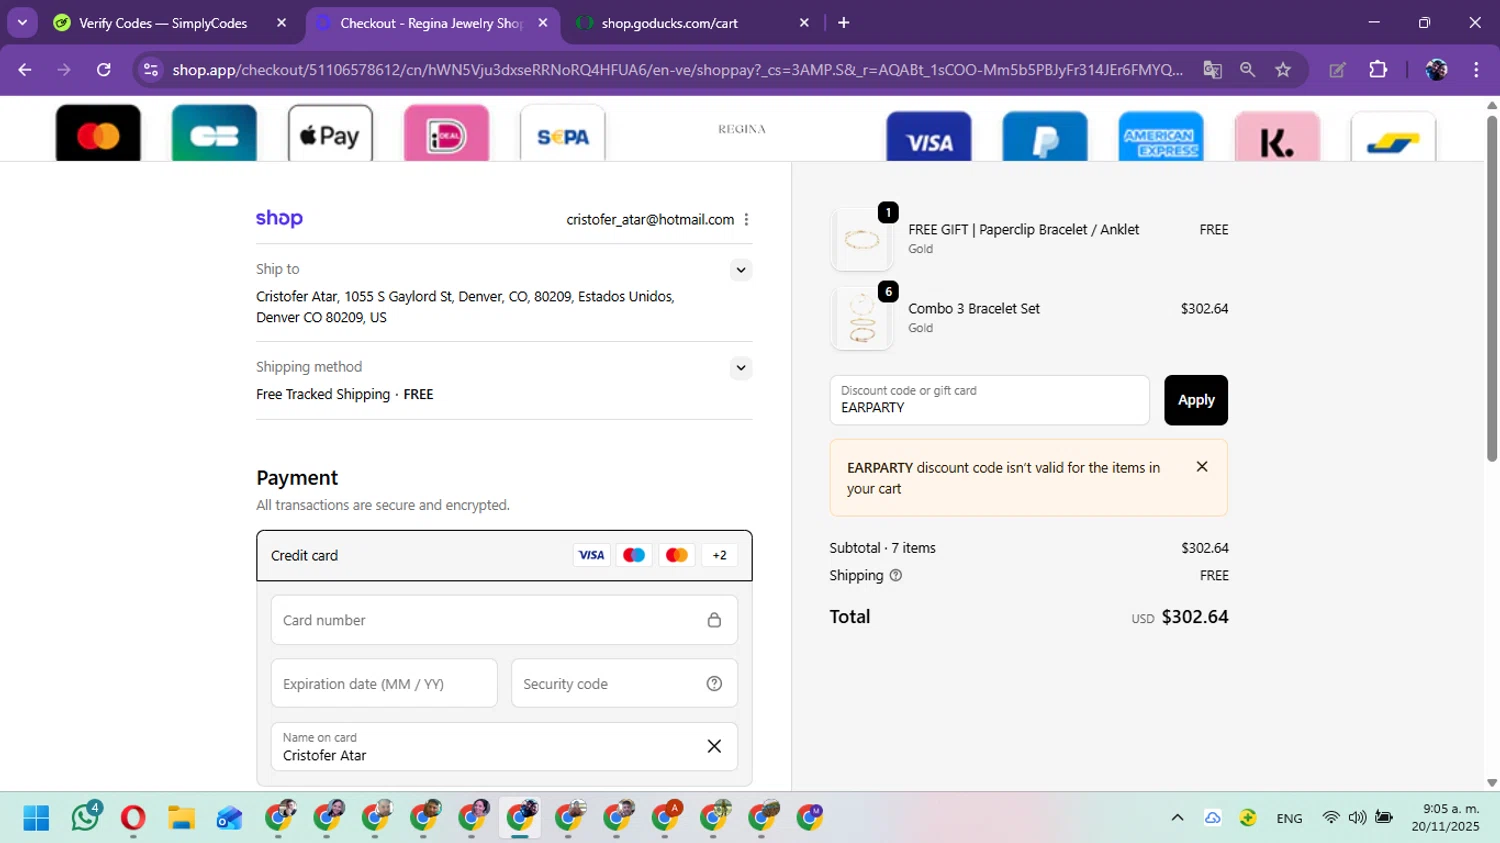The width and height of the screenshot is (1500, 843).
Task: Expand the Ship to section
Action: pos(740,269)
